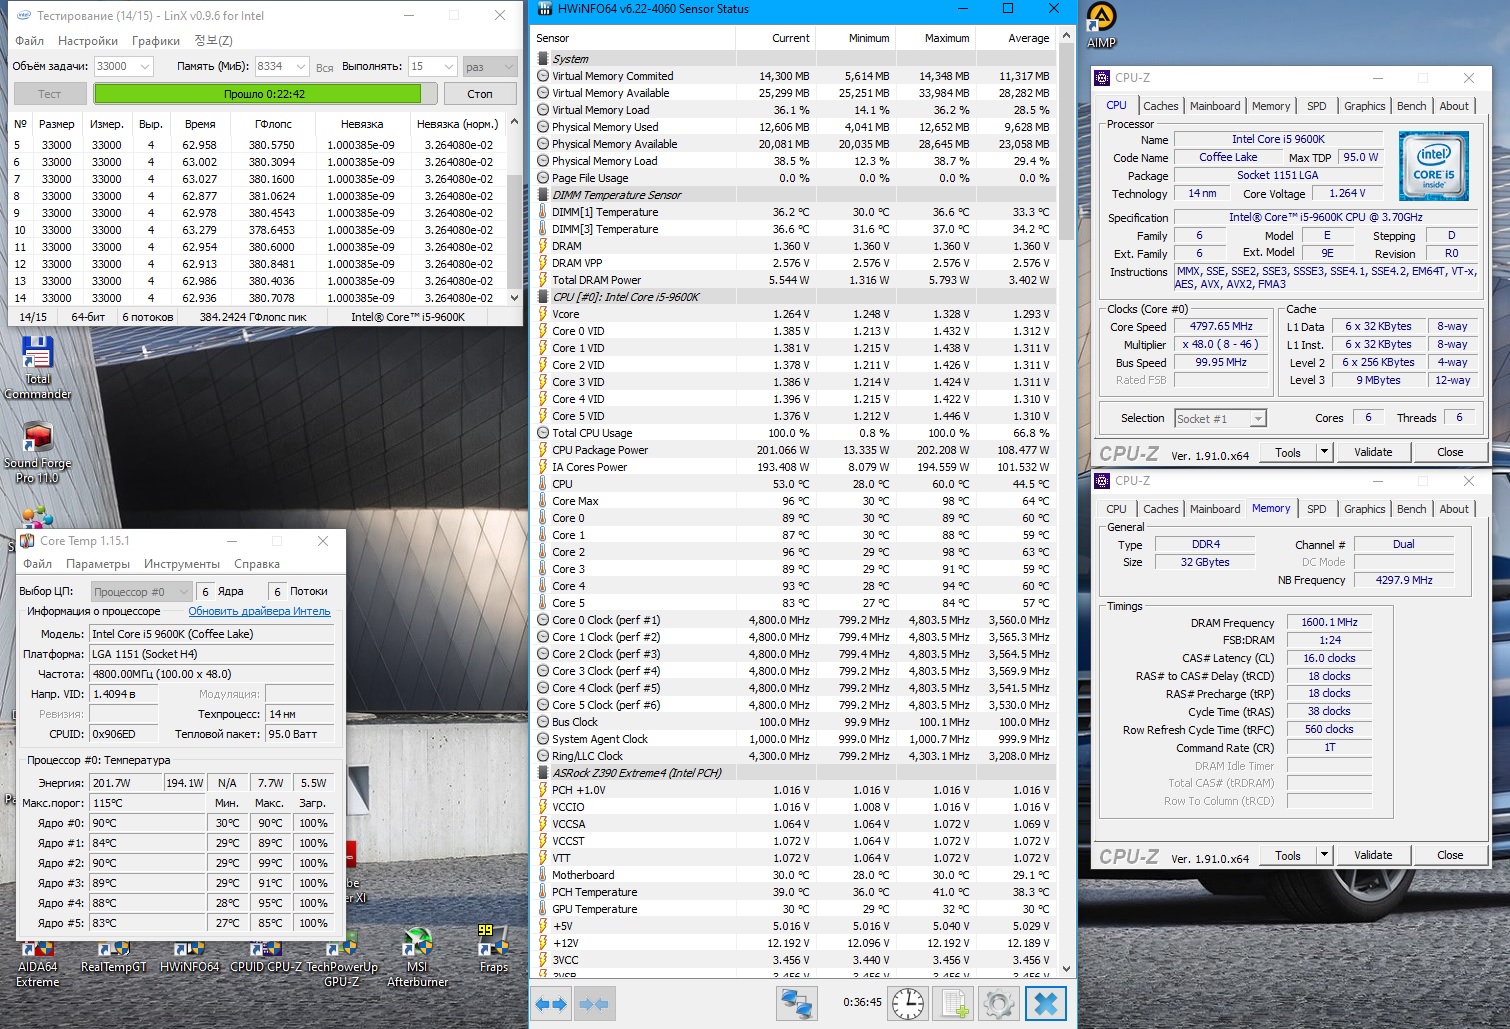Expand the Выполнять count dropdown in LinX
The height and width of the screenshot is (1029, 1510).
[x=449, y=66]
